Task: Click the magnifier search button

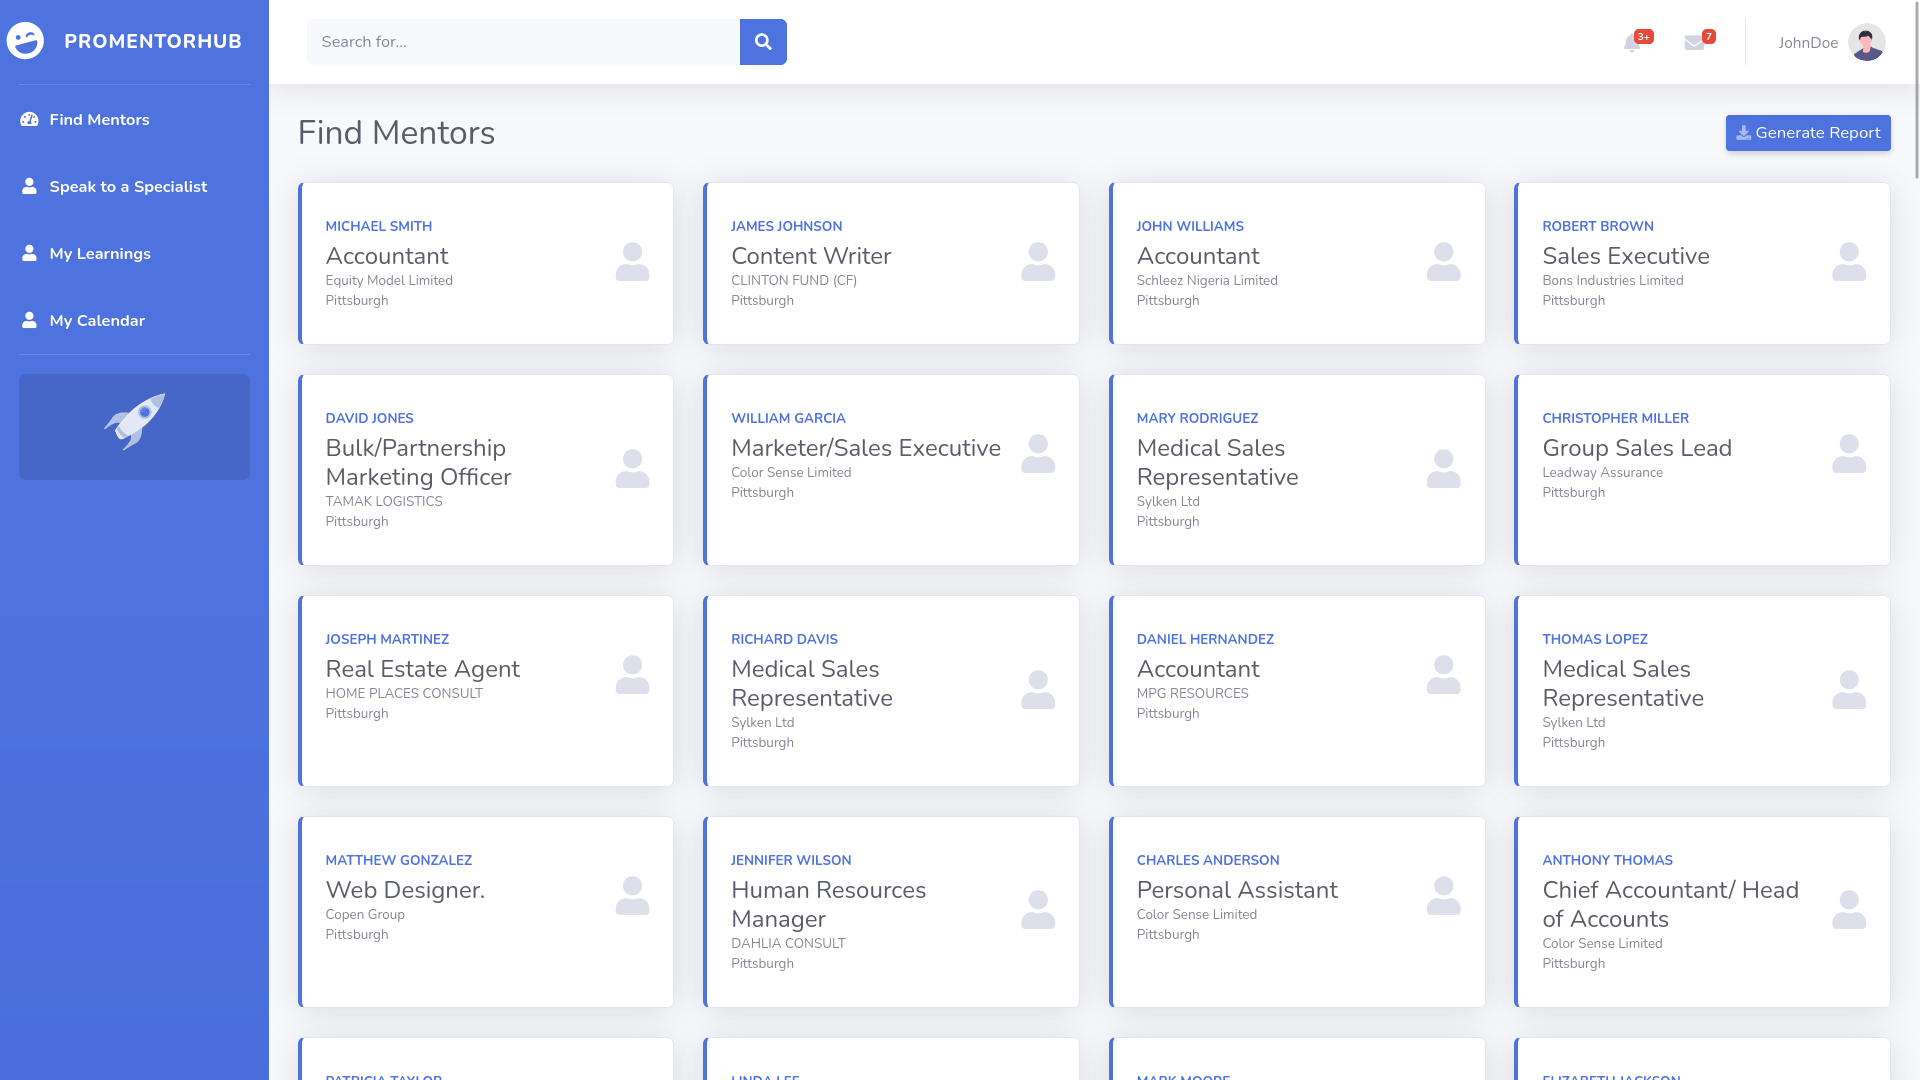Action: [x=763, y=42]
